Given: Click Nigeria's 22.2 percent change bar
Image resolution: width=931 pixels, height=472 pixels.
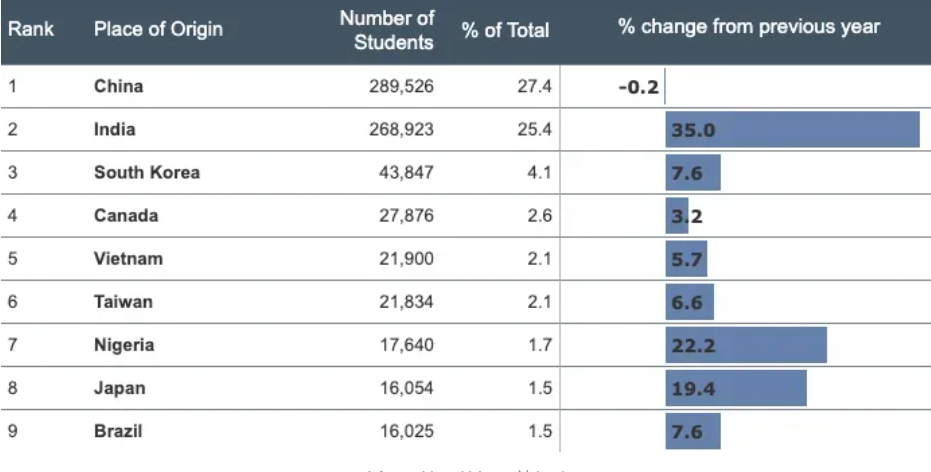Looking at the screenshot, I should coord(746,345).
